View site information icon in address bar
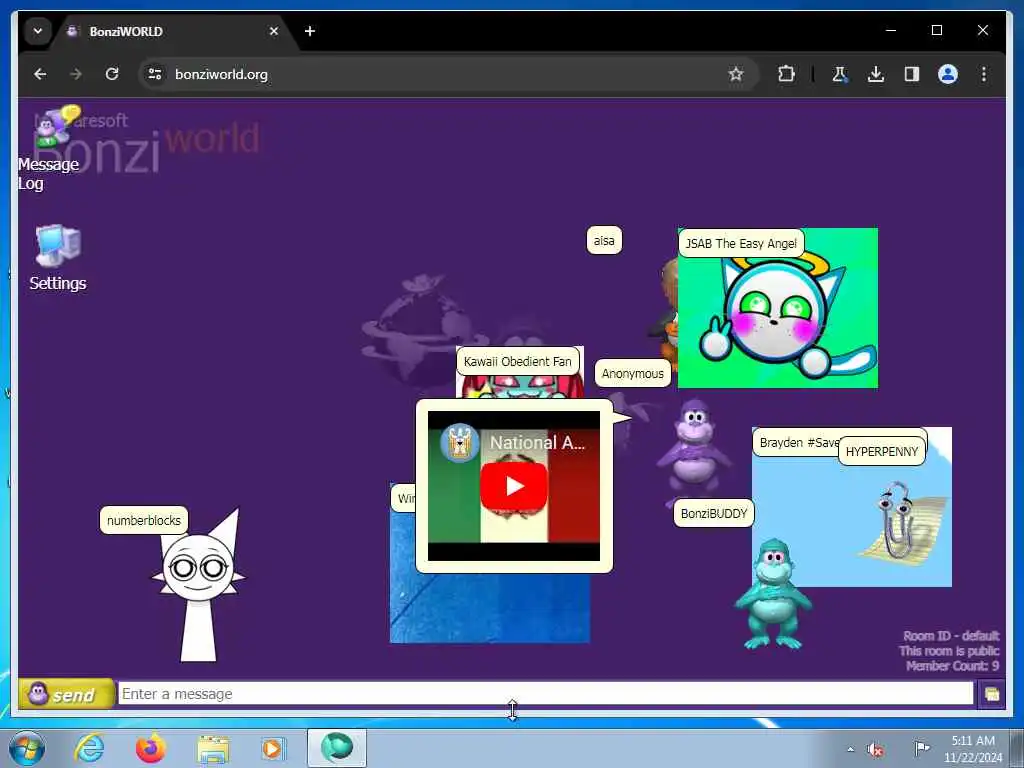The width and height of the screenshot is (1024, 768). (155, 74)
